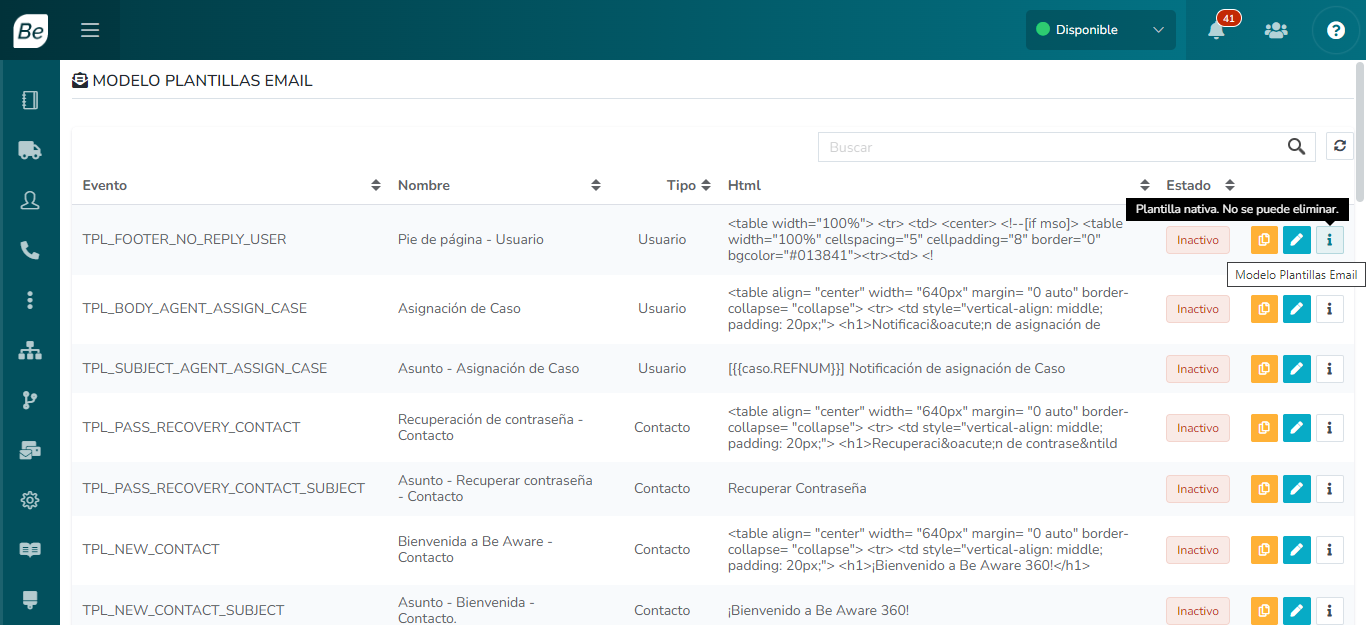
Task: Open the notifications bell with 41 badge
Action: click(x=1216, y=30)
